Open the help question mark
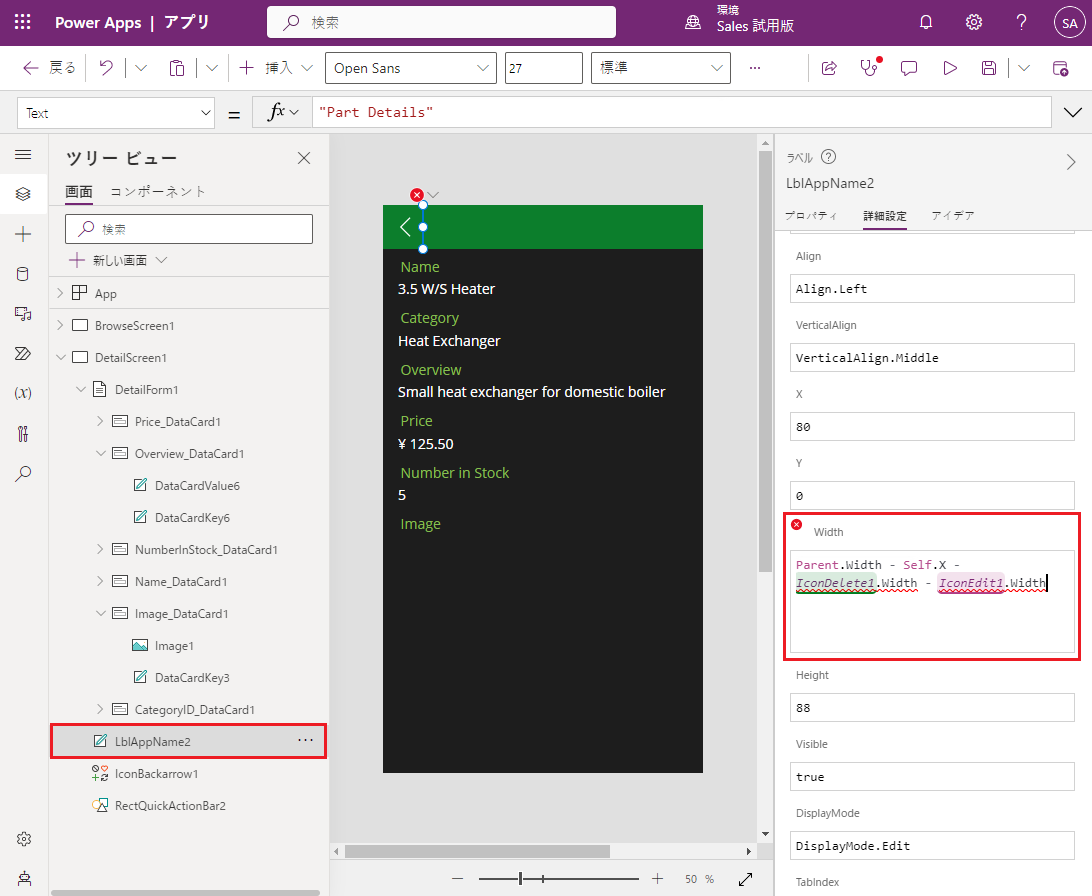Viewport: 1092px width, 896px height. (1021, 22)
